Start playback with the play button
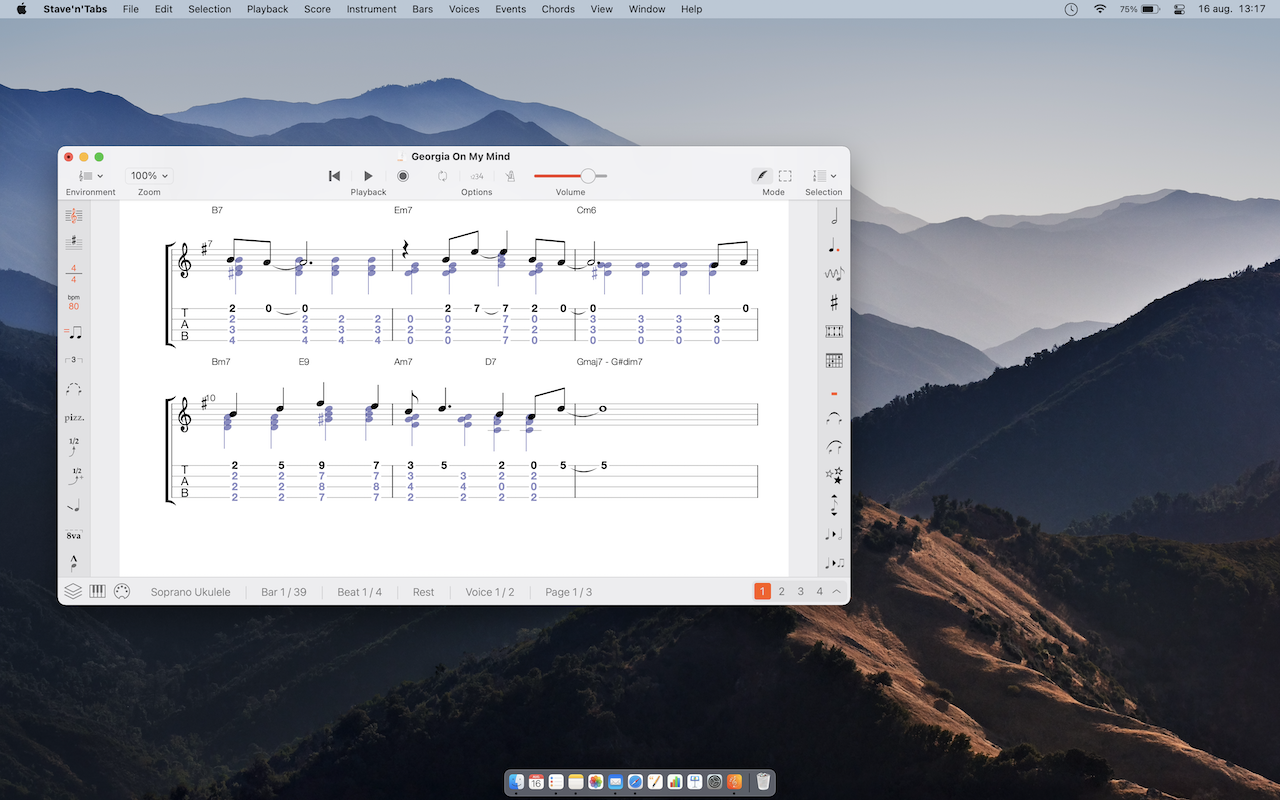Screen dimensions: 1280x800 368,176
